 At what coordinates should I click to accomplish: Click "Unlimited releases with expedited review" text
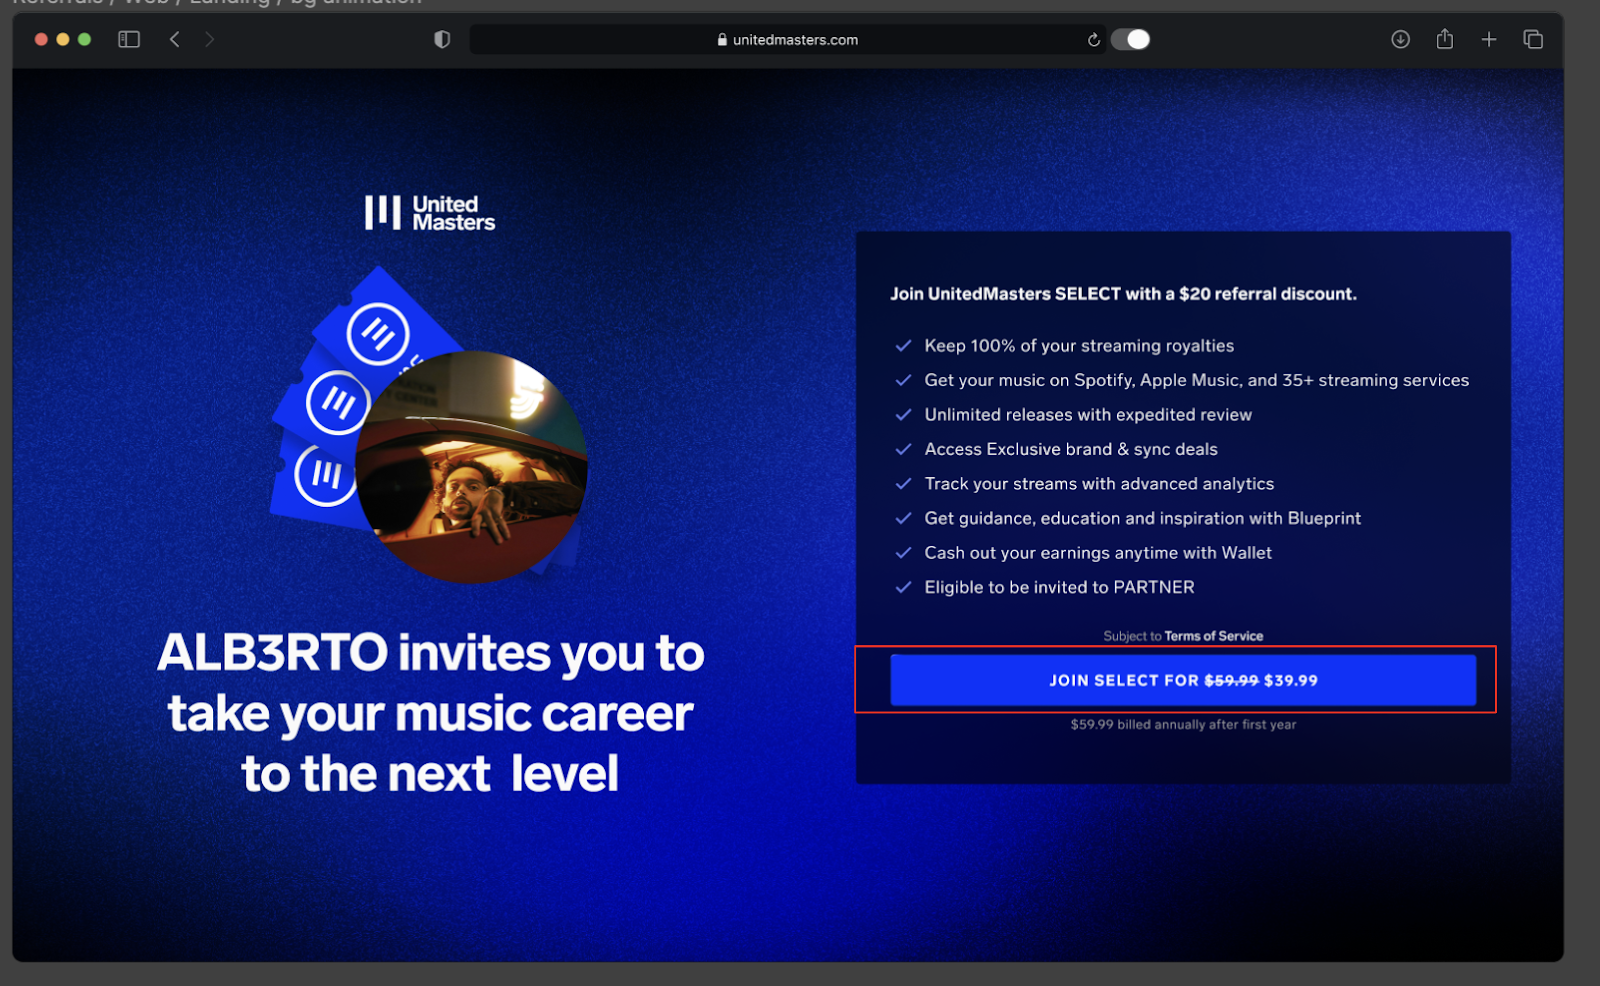(x=1088, y=415)
